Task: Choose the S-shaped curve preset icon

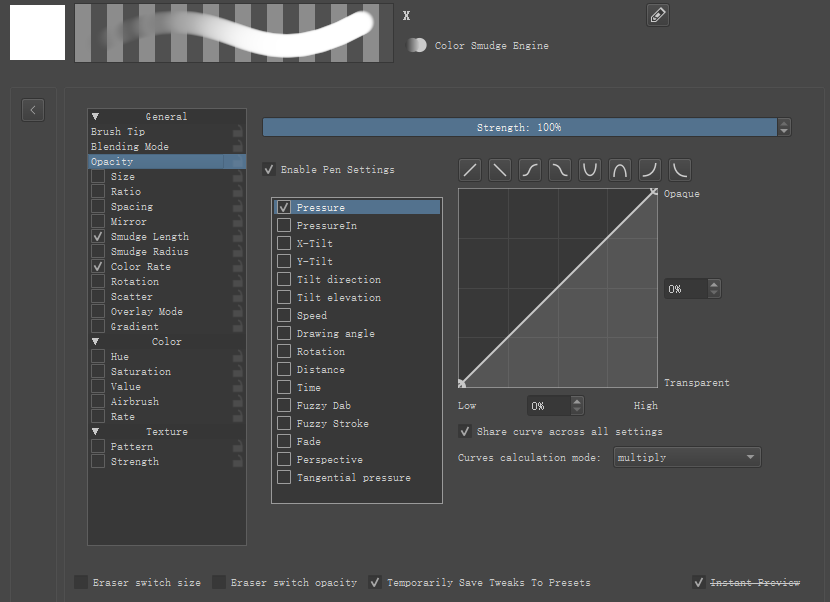Action: (x=530, y=170)
